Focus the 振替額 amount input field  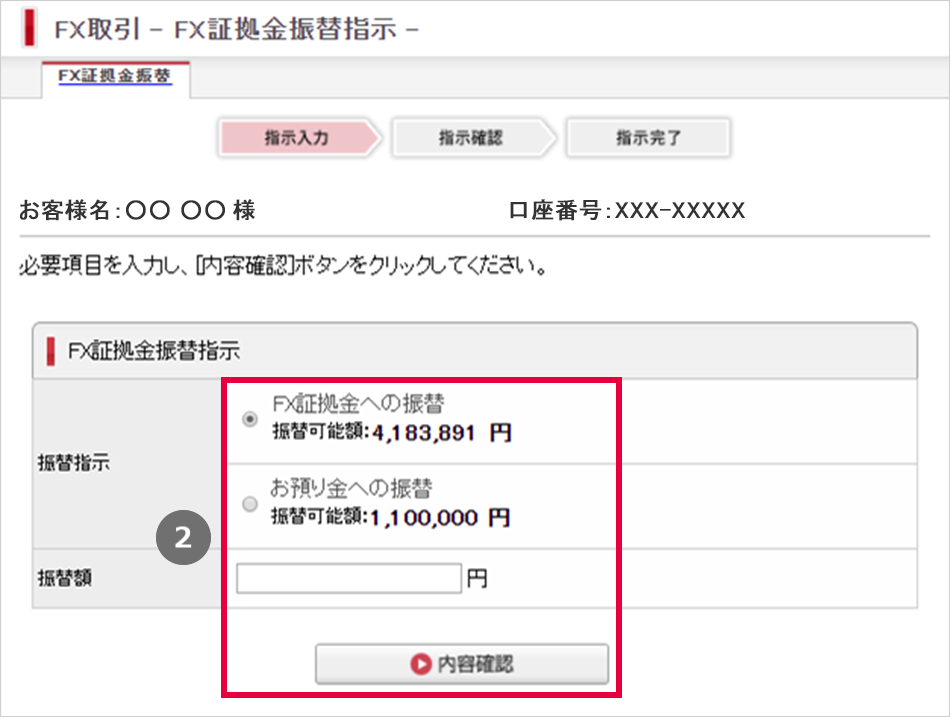[348, 579]
